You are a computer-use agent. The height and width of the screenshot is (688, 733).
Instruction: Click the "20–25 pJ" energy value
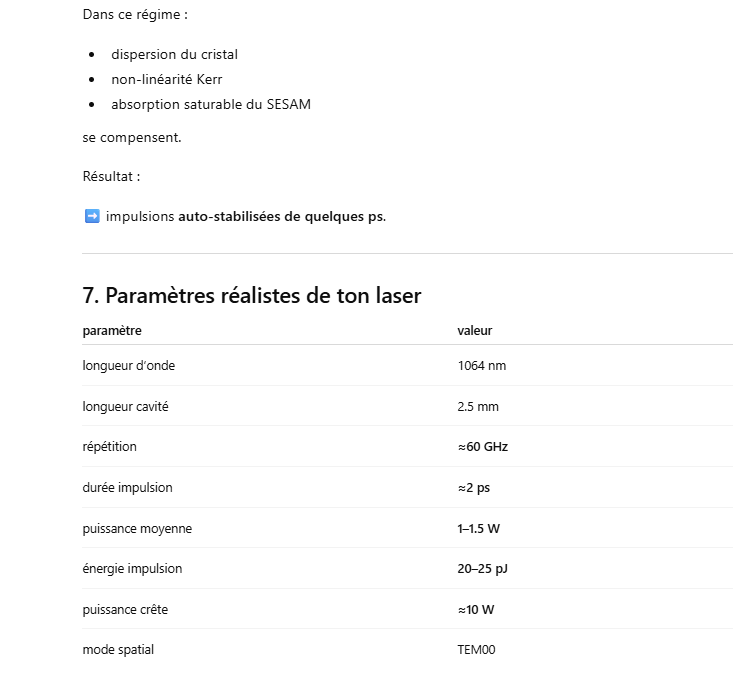(484, 569)
